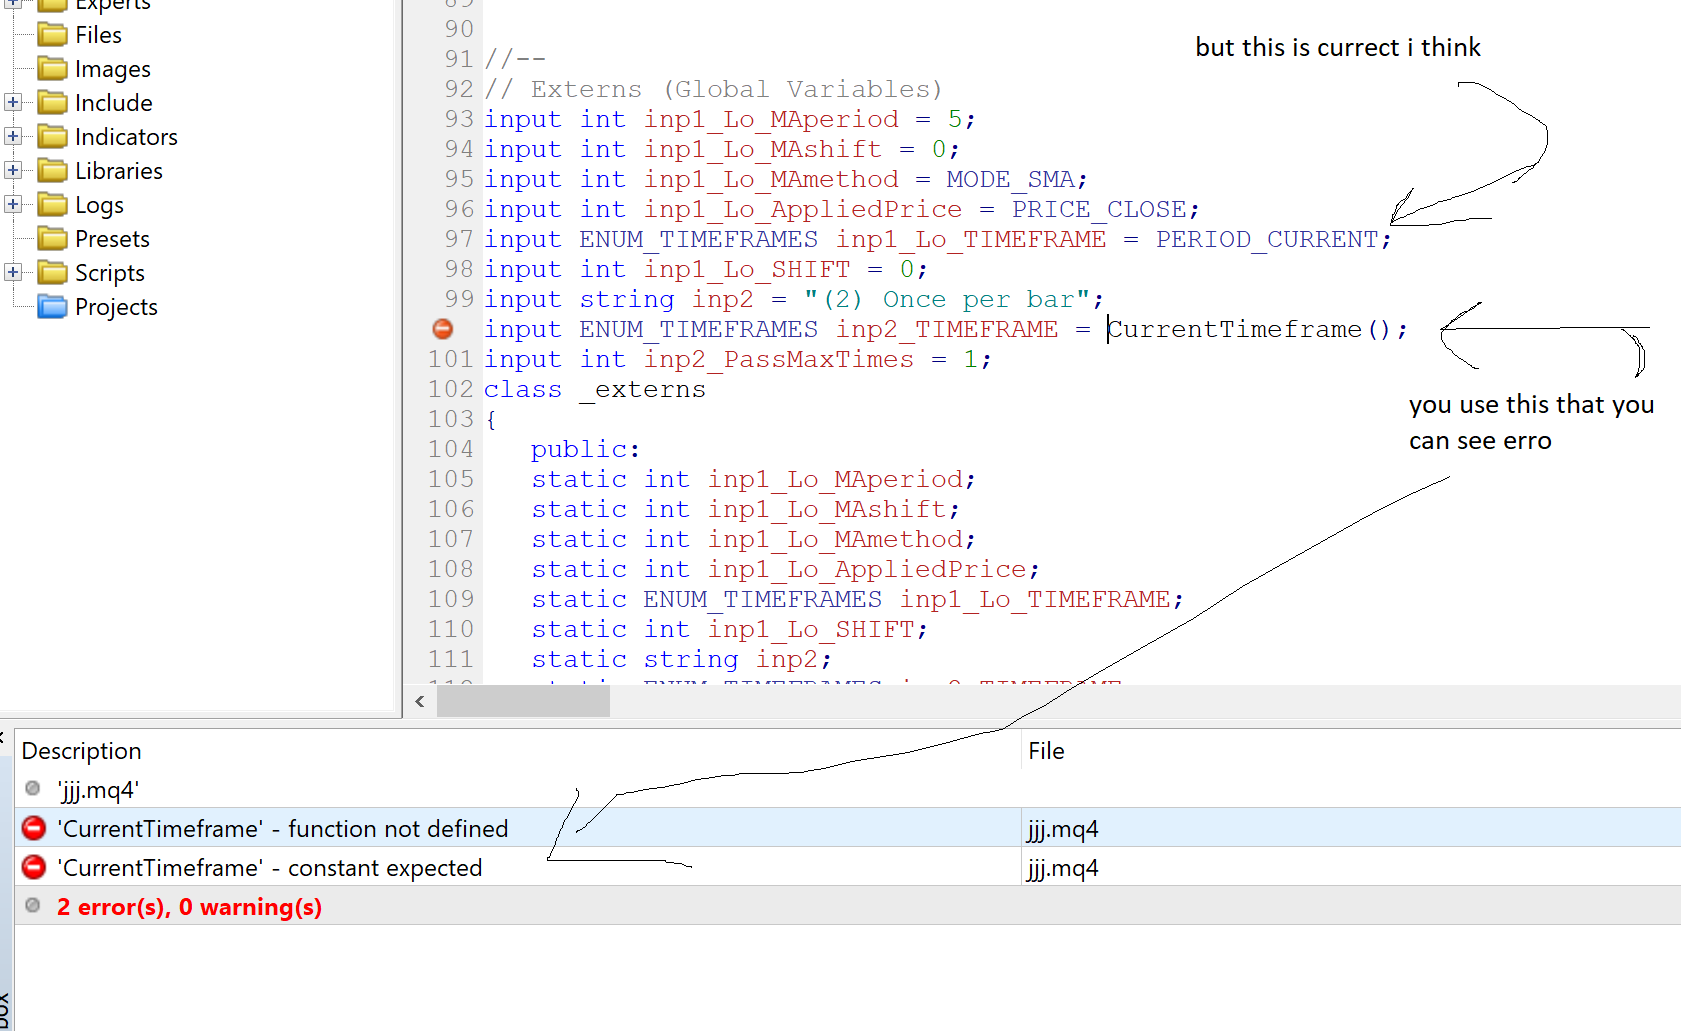Click inp1_Lo_MAshift on line 94

pos(763,149)
